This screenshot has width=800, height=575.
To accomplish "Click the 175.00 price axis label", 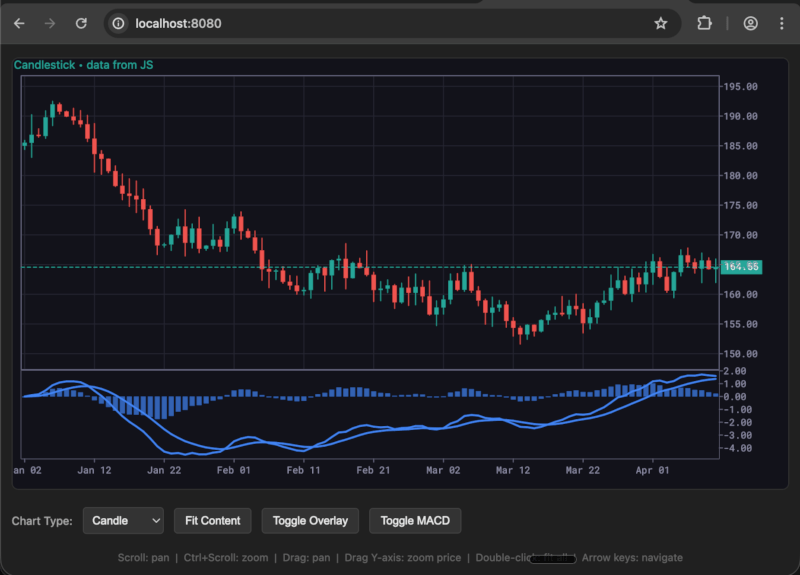I will click(x=741, y=206).
